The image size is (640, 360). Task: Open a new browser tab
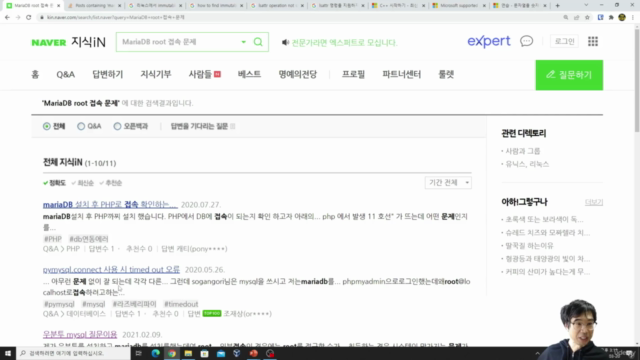click(557, 5)
